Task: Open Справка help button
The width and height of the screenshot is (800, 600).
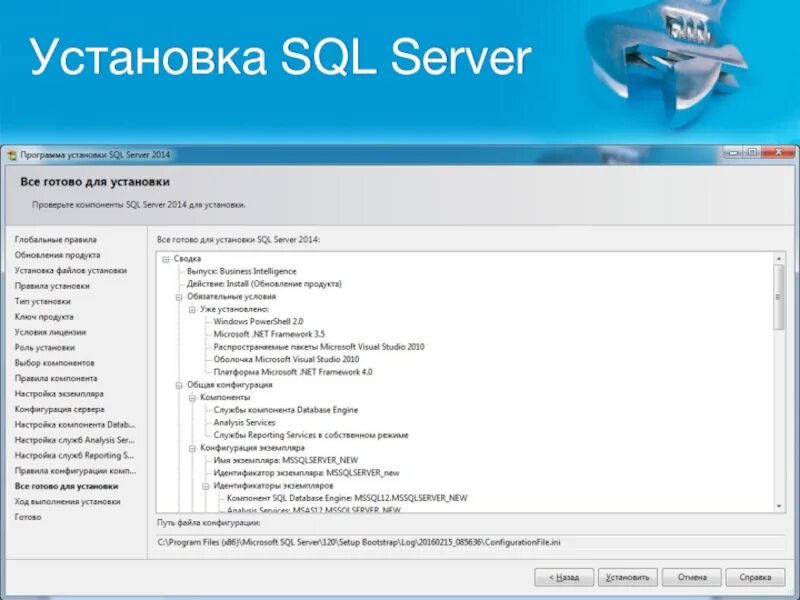Action: [x=755, y=578]
